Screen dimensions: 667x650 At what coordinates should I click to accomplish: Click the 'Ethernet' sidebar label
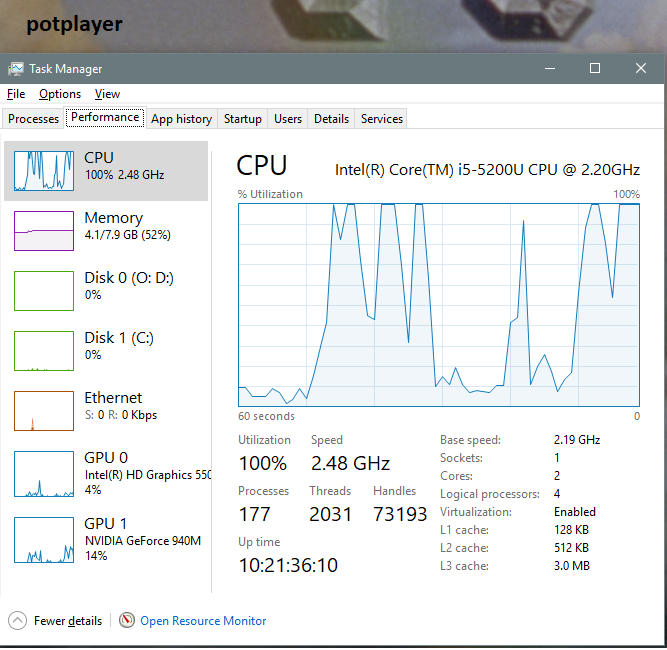click(113, 398)
